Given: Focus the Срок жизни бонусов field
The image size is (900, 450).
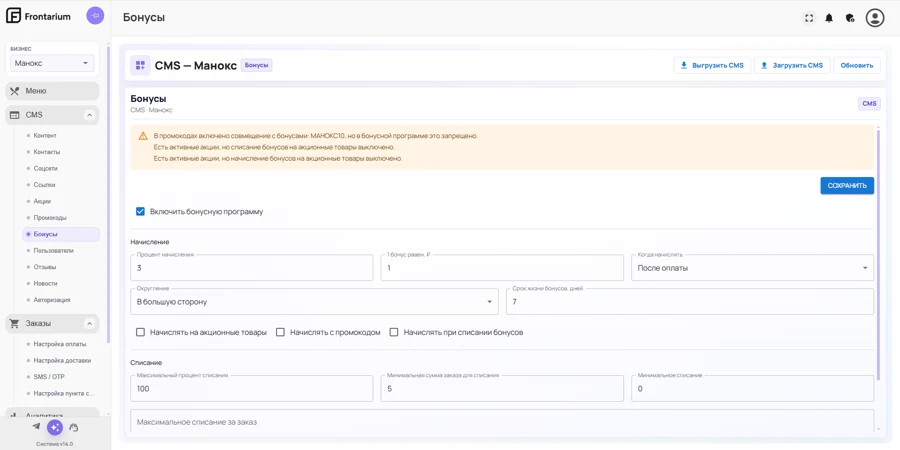Looking at the screenshot, I should pyautogui.click(x=690, y=301).
